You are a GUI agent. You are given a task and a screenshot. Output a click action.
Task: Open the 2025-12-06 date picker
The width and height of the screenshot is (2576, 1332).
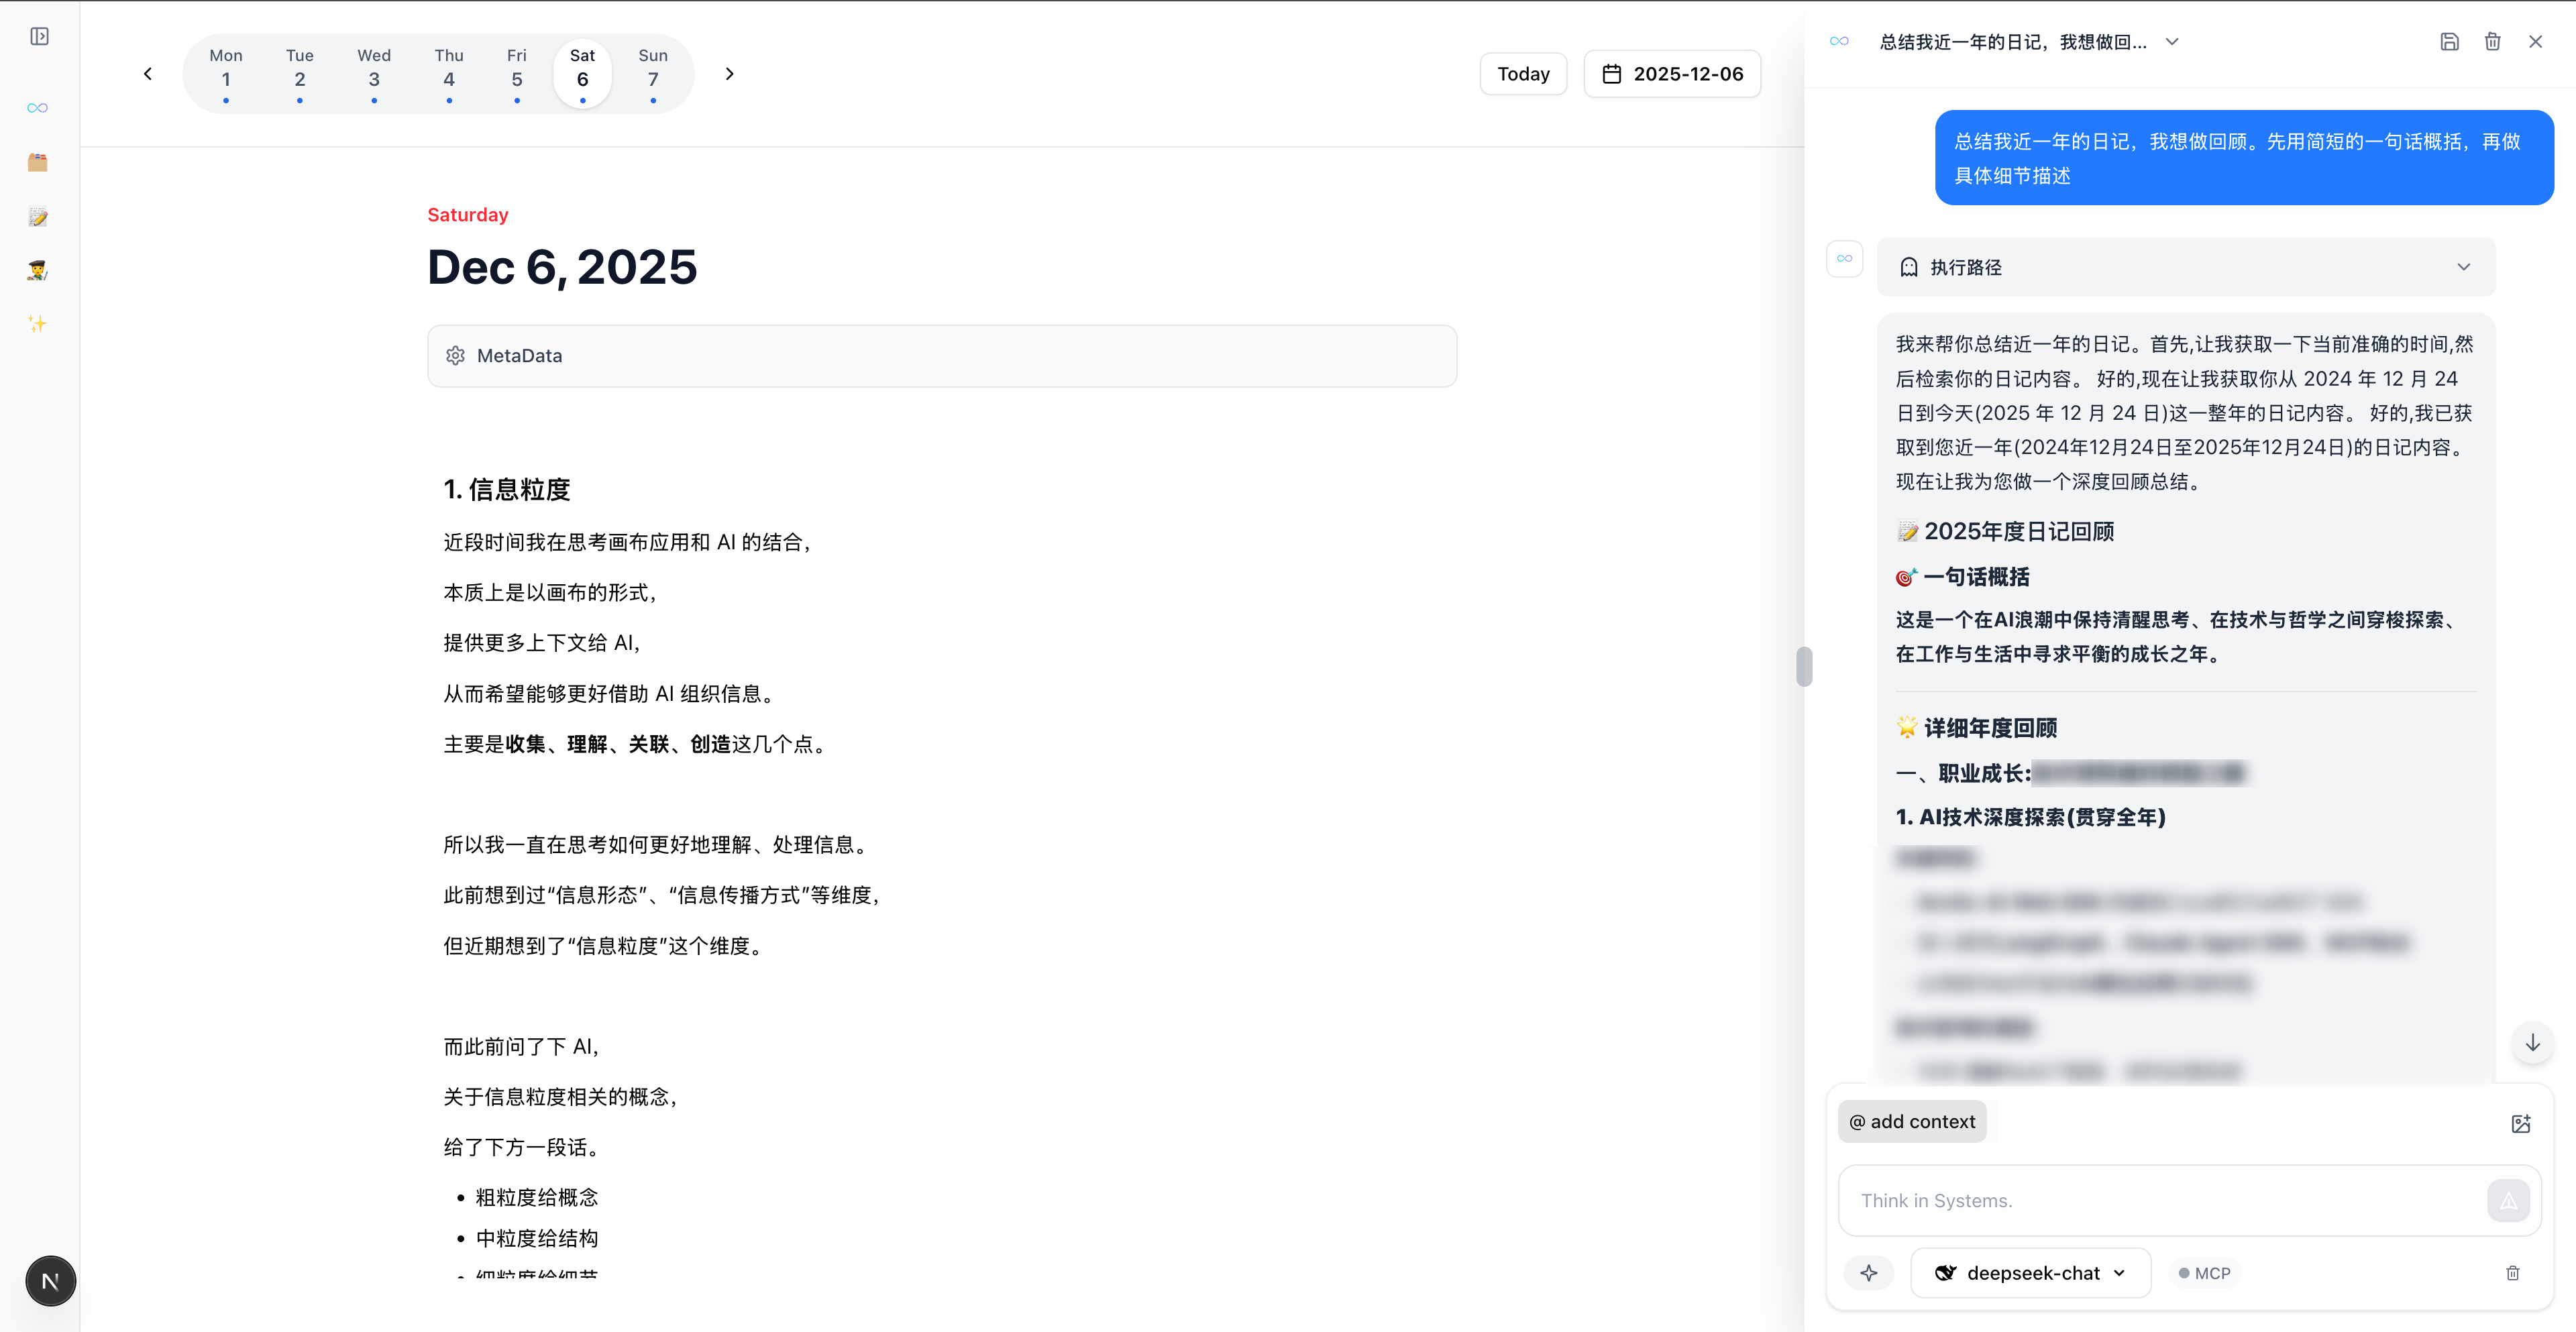coord(1672,74)
